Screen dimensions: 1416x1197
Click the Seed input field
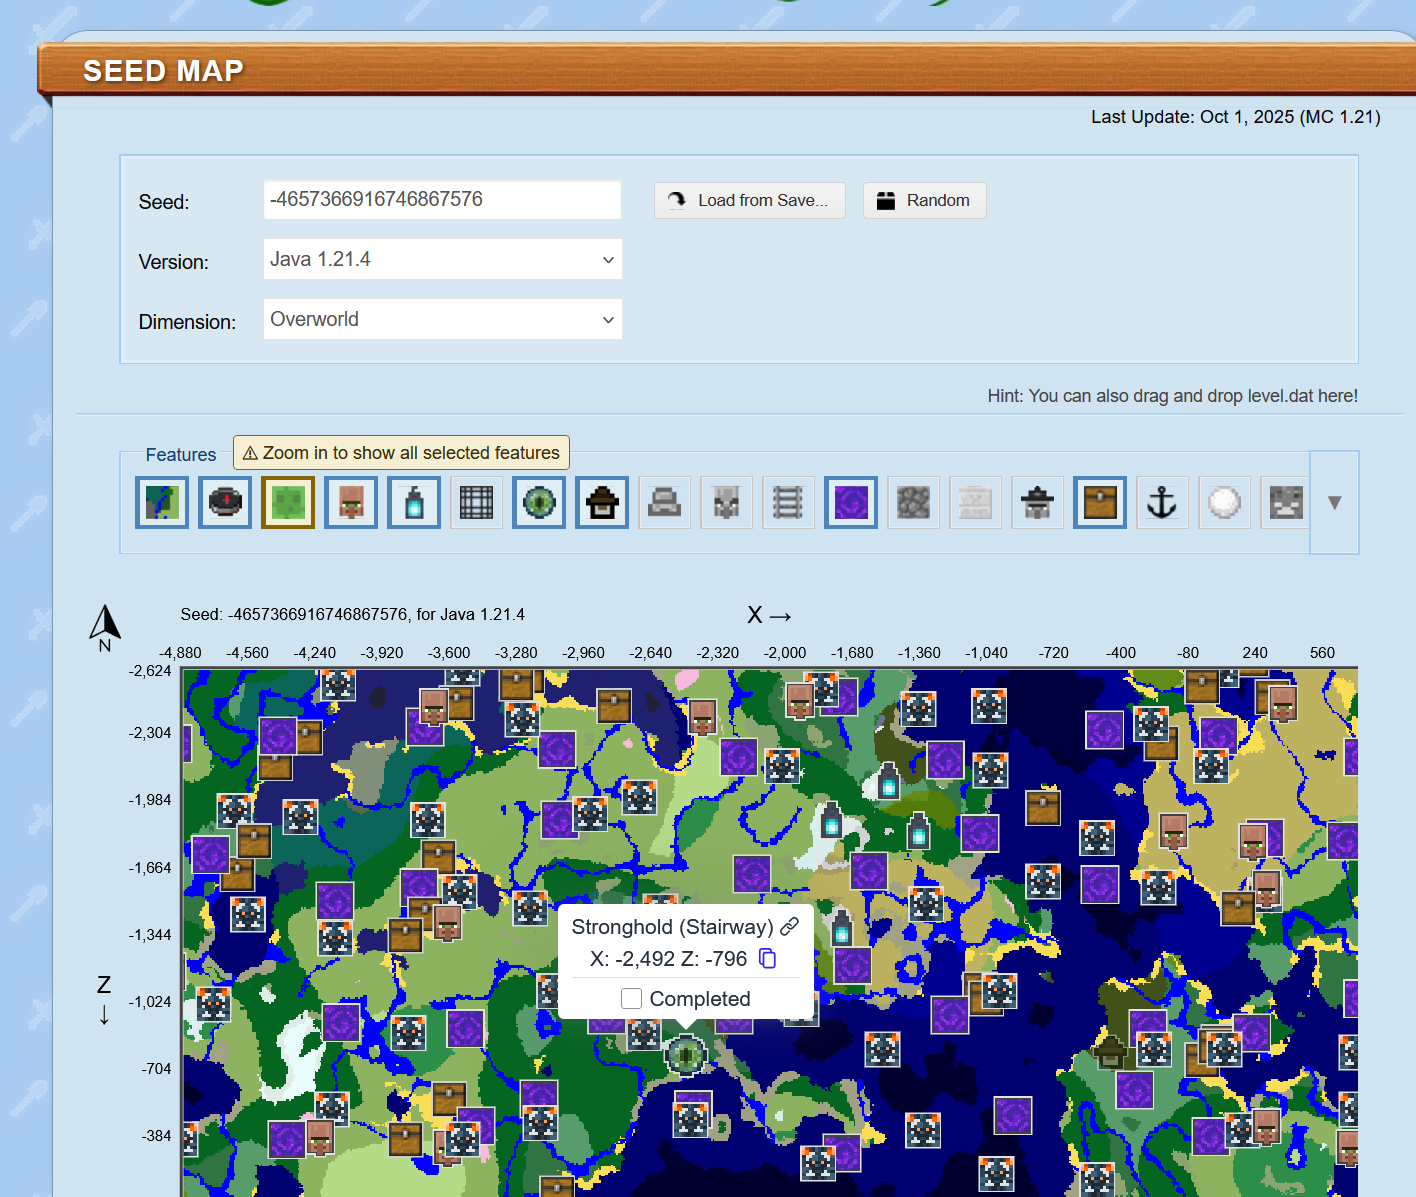click(x=442, y=200)
